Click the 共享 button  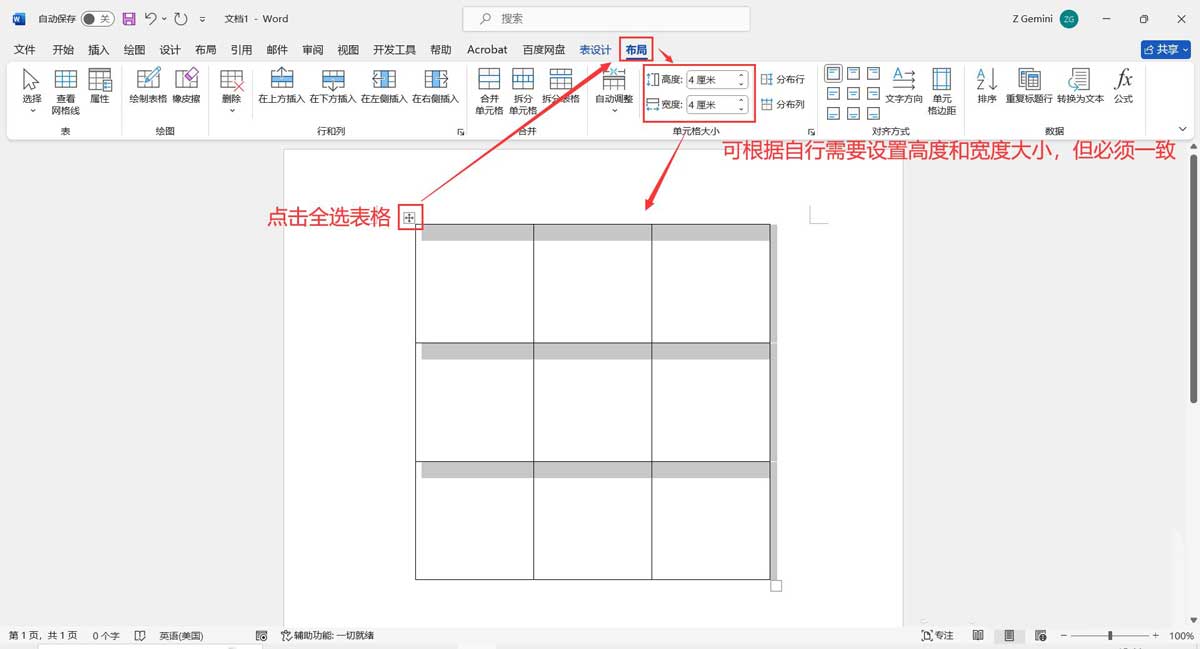click(x=1163, y=48)
